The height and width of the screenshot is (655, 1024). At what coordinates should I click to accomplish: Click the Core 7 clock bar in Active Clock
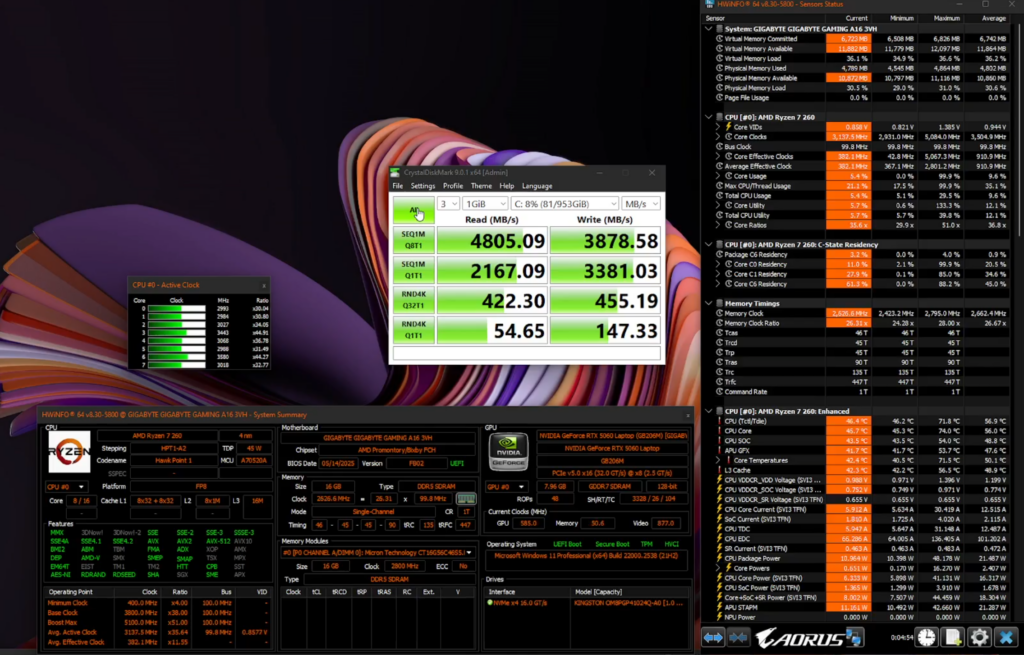point(176,364)
